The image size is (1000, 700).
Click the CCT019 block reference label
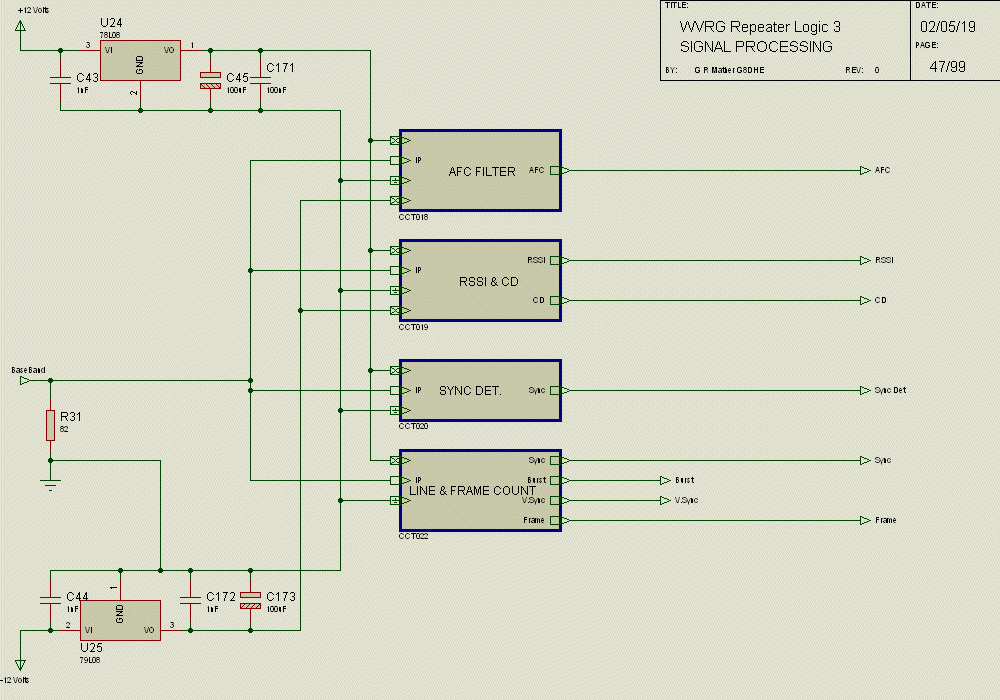413,327
